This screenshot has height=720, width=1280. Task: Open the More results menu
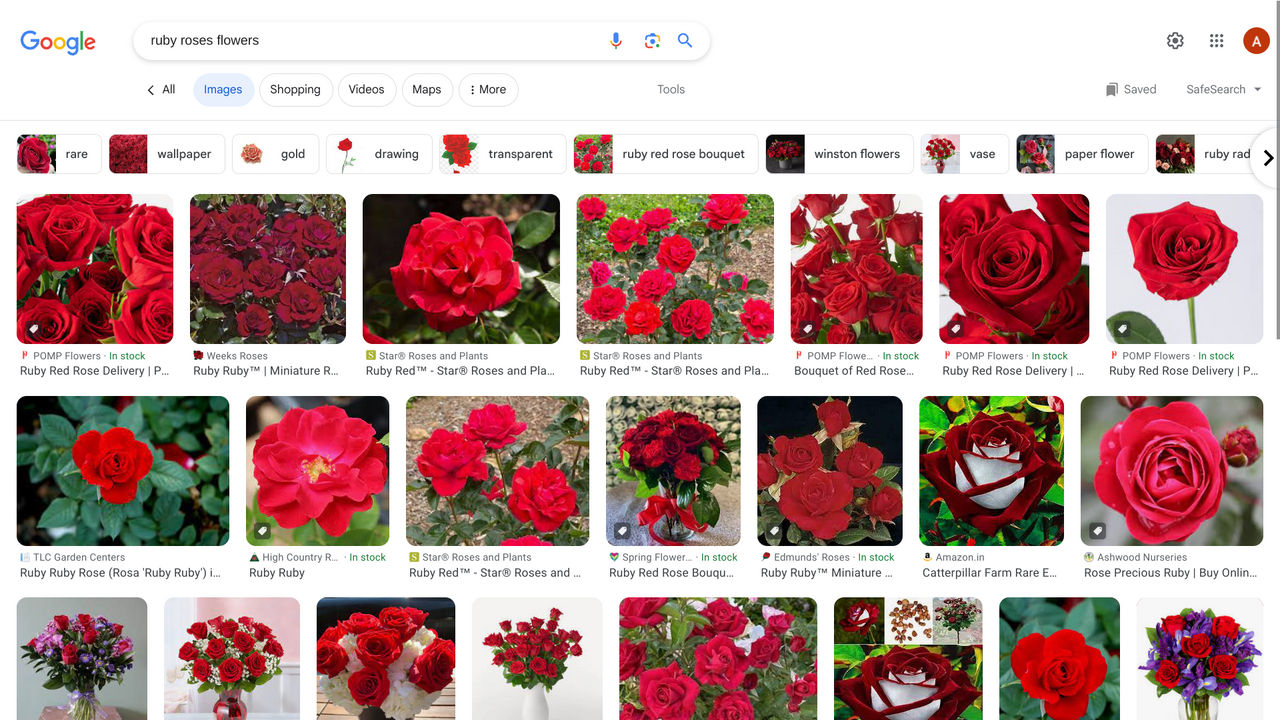pyautogui.click(x=488, y=89)
